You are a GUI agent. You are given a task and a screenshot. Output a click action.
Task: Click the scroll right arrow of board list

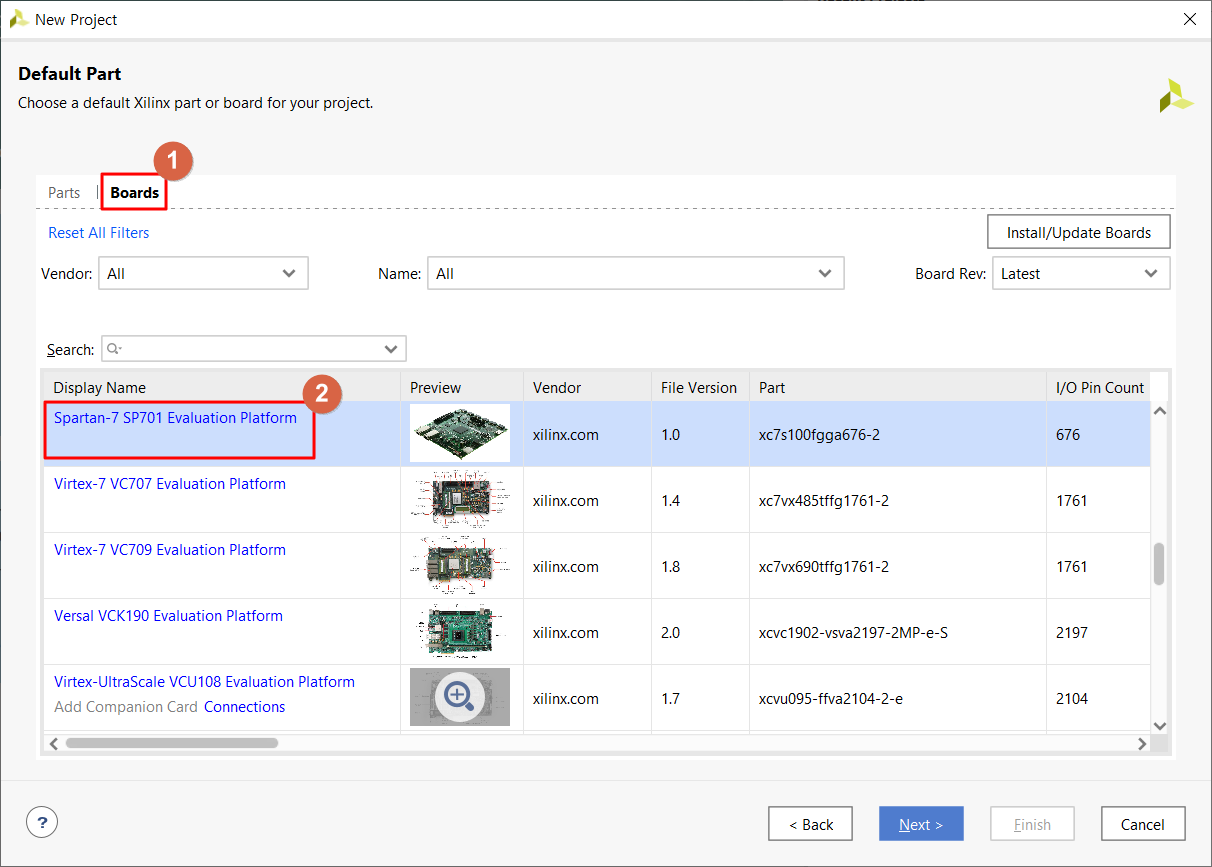point(1142,743)
